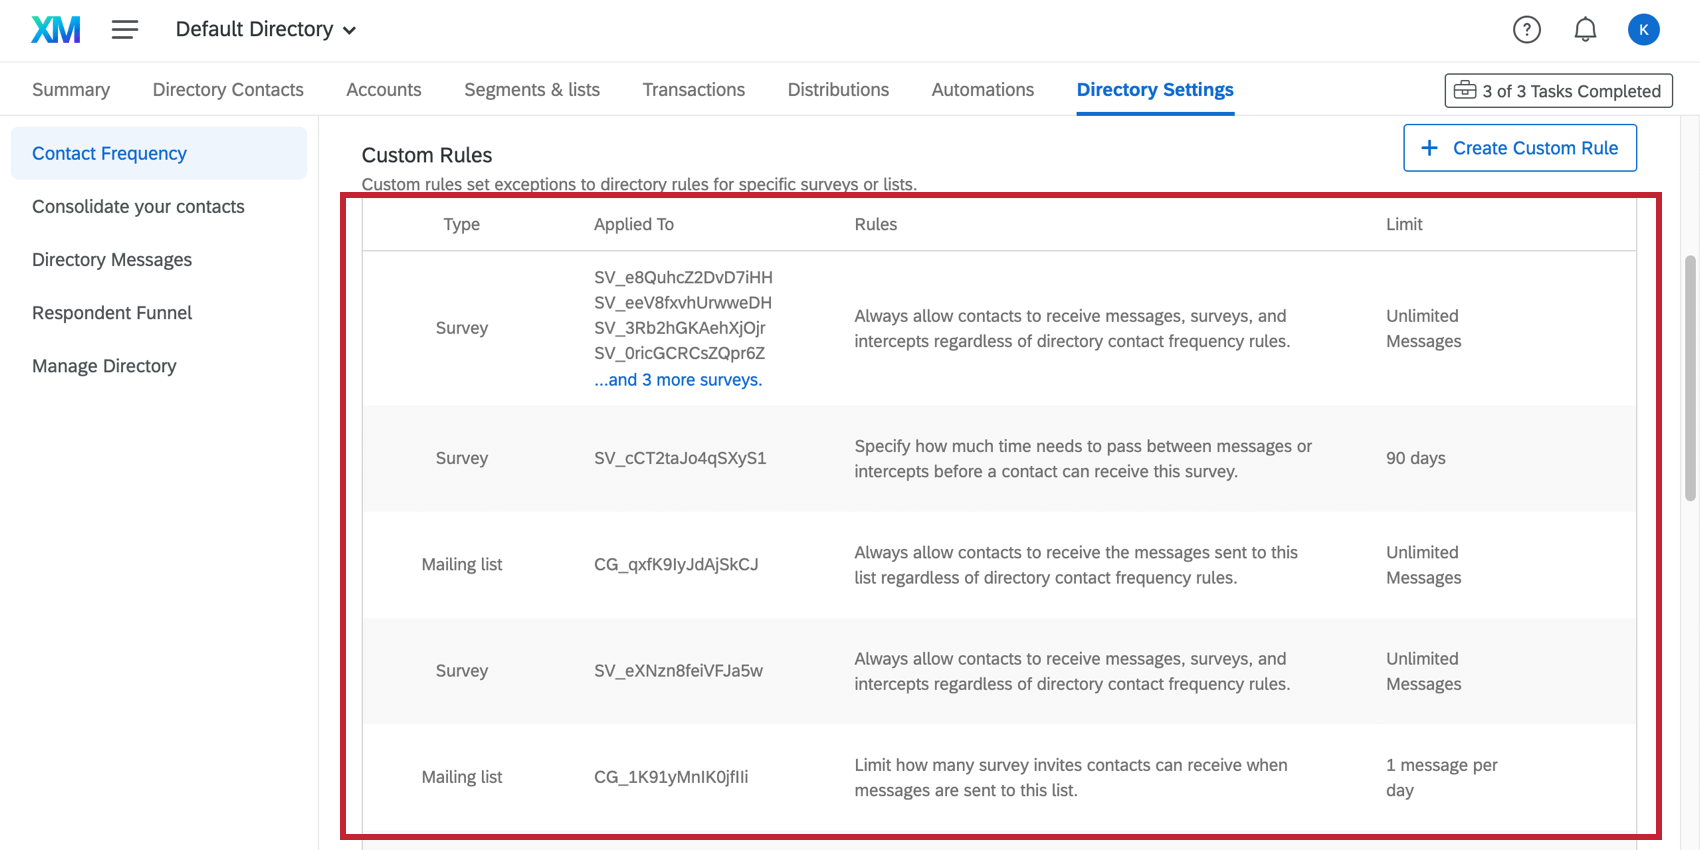Click the plus icon on Create Custom Rule
1700x850 pixels.
click(1430, 148)
